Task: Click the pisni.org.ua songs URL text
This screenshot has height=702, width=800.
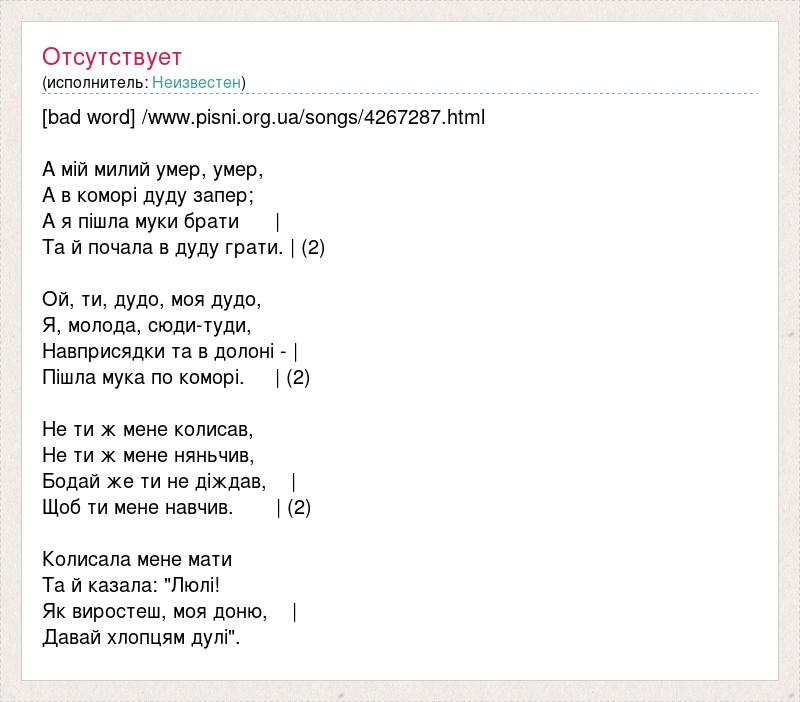Action: pos(313,117)
